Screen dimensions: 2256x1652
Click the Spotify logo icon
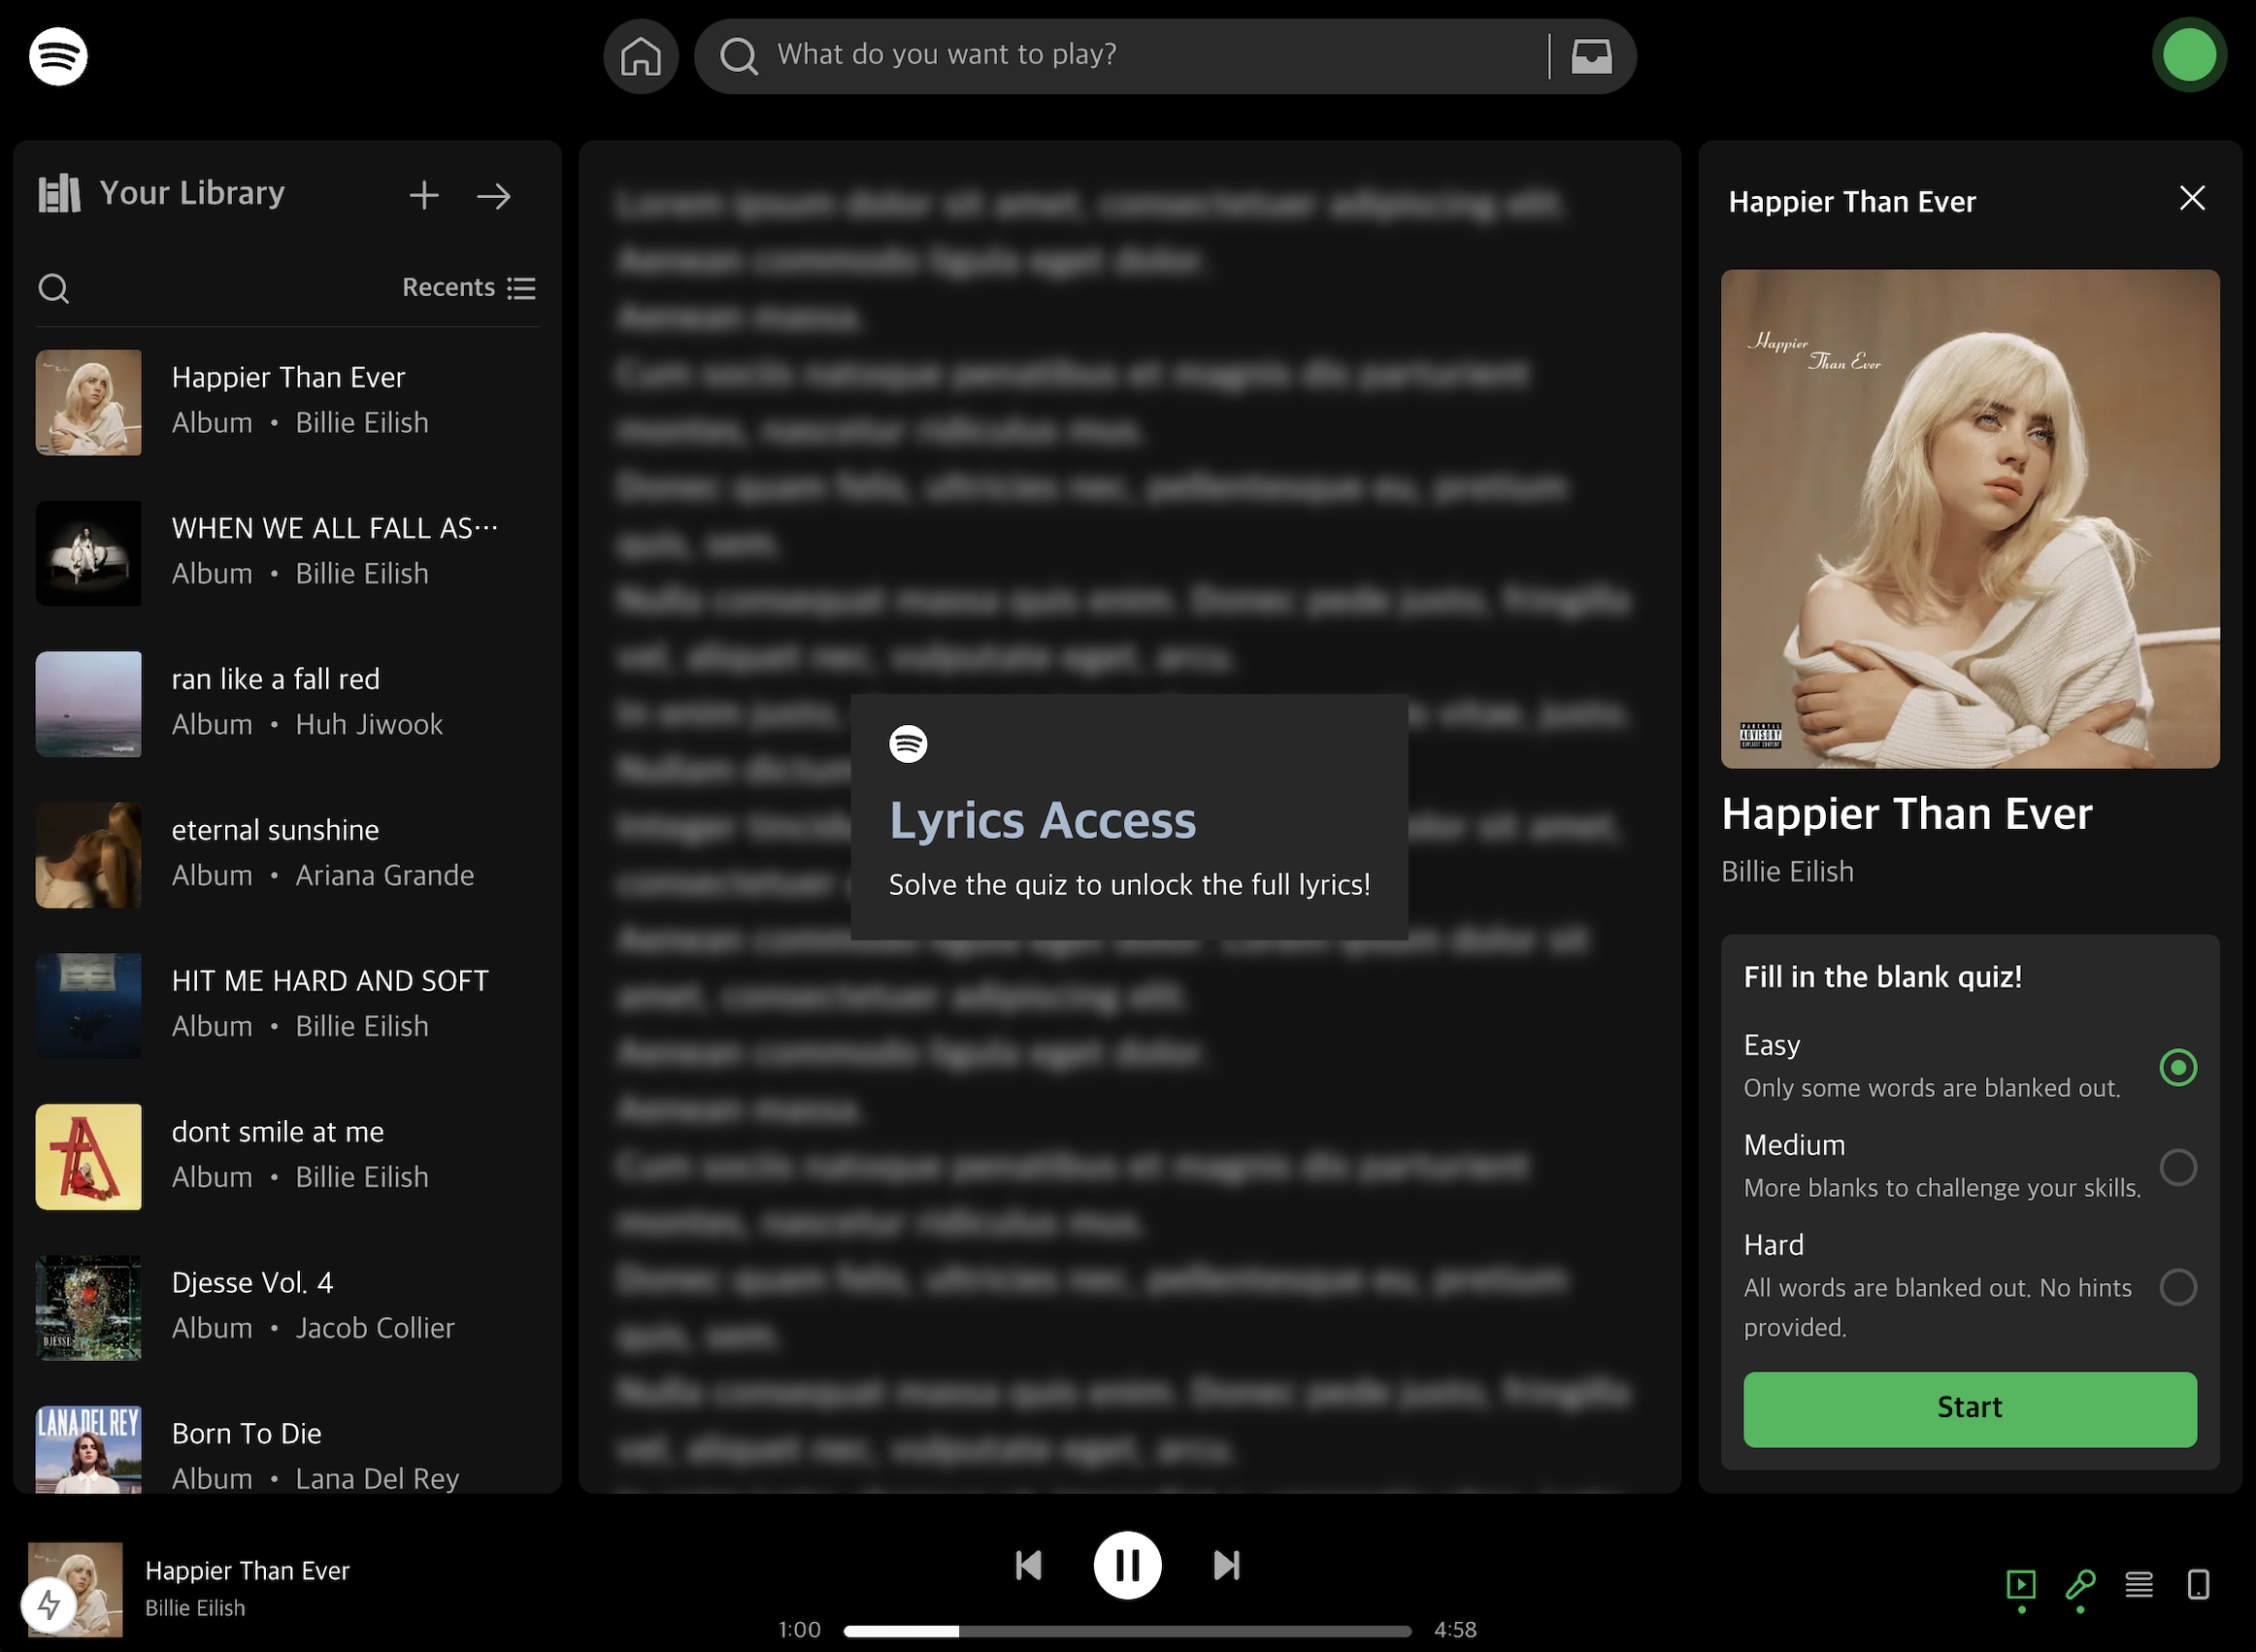tap(58, 57)
